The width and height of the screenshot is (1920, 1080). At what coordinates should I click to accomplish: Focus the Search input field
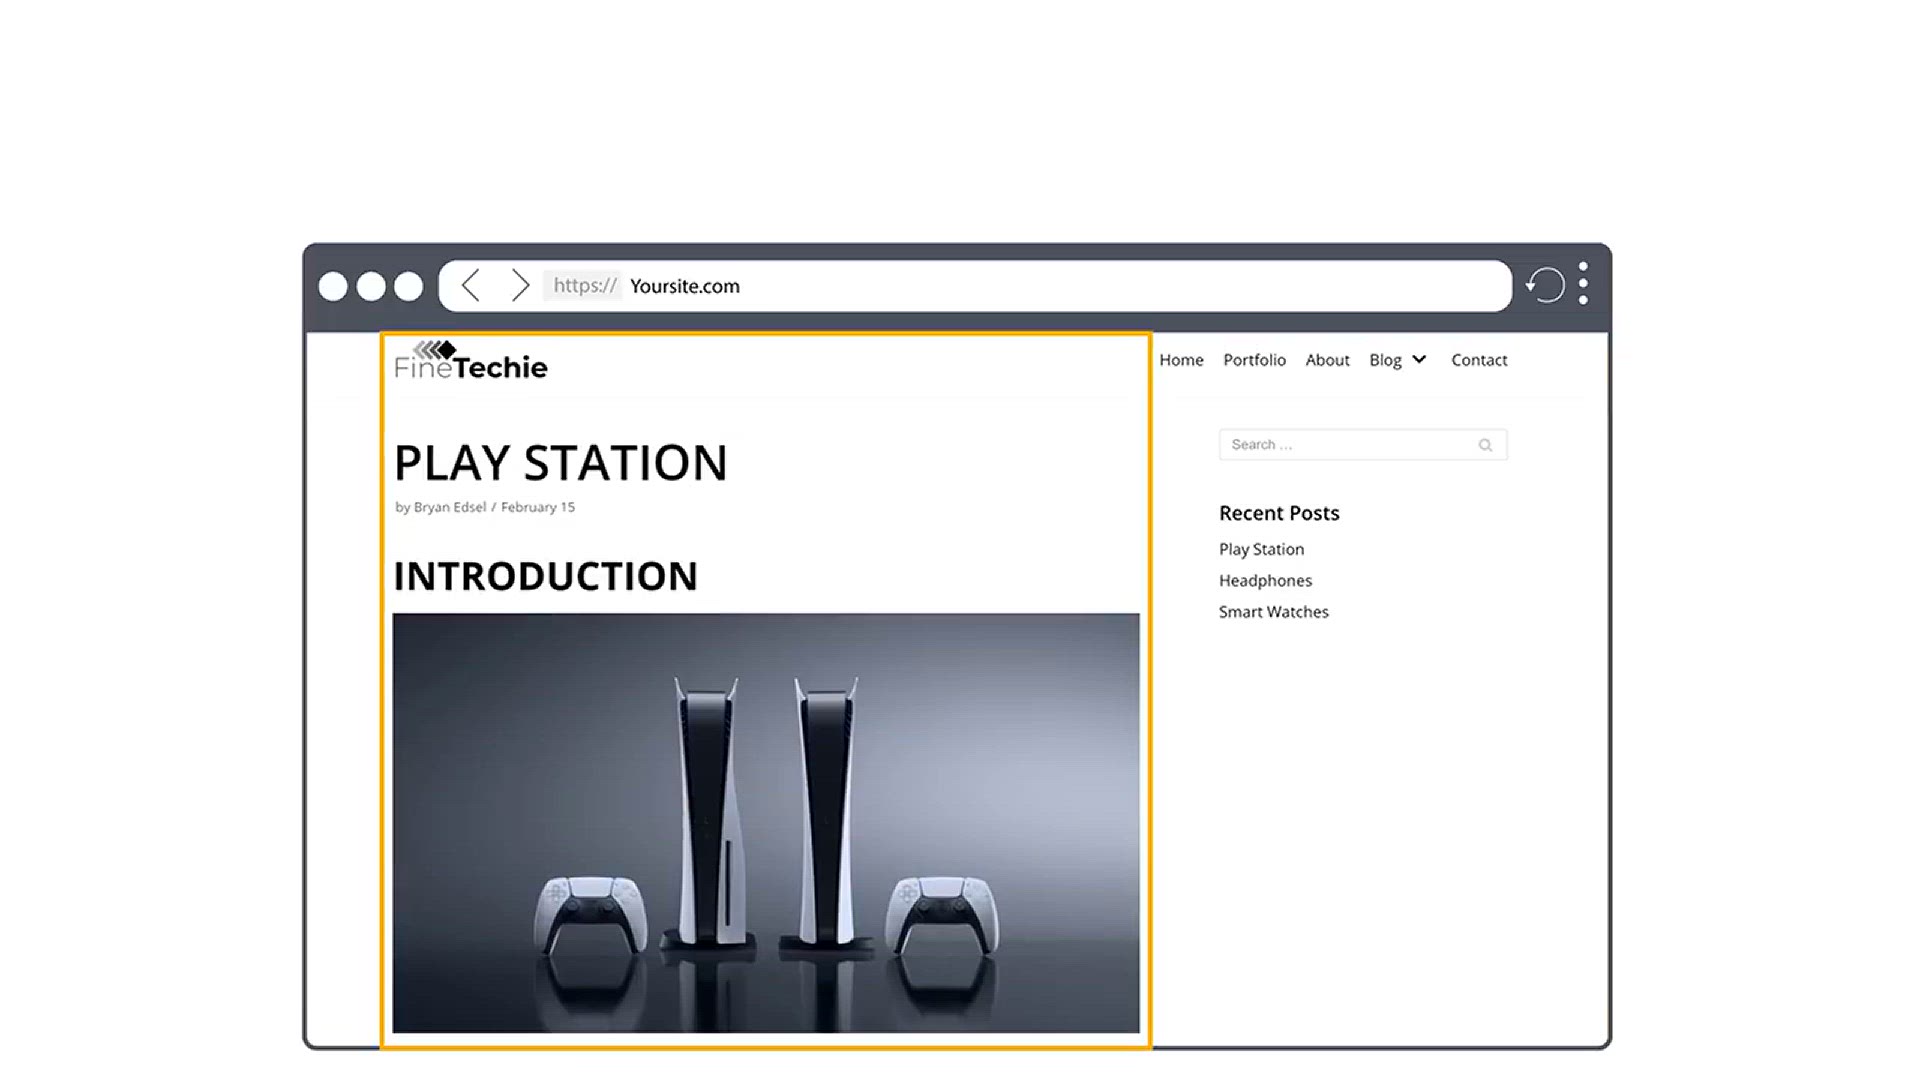click(1363, 445)
